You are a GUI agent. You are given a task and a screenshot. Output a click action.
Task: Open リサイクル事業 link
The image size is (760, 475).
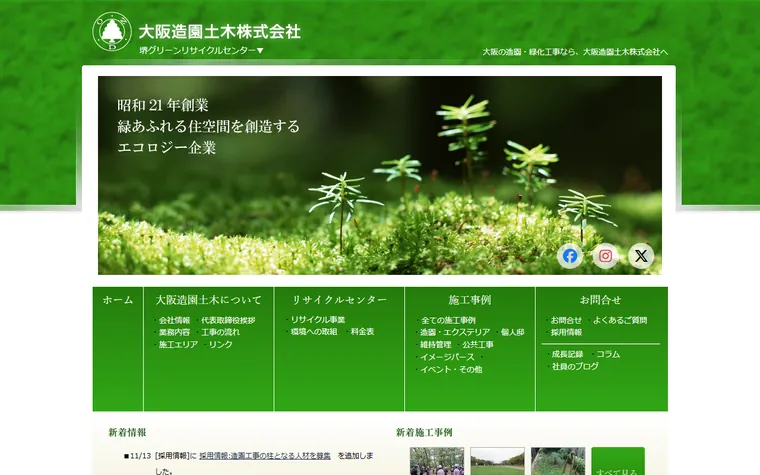click(318, 320)
